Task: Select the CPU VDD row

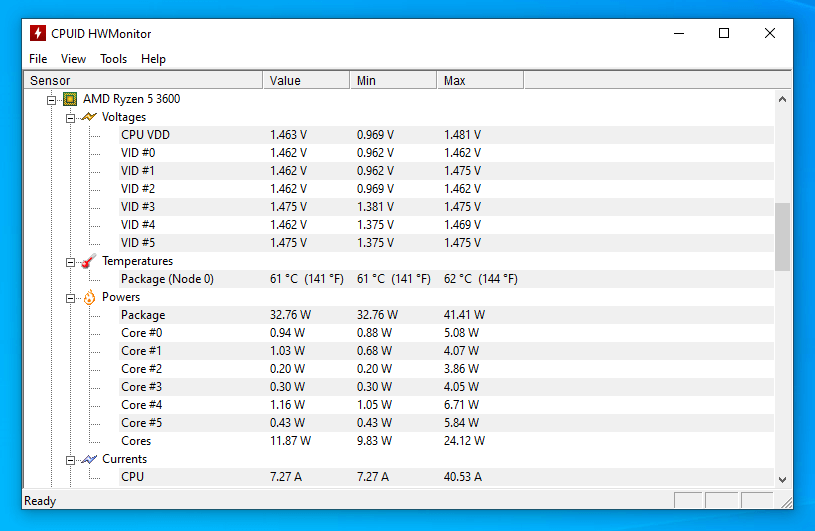Action: (x=446, y=135)
